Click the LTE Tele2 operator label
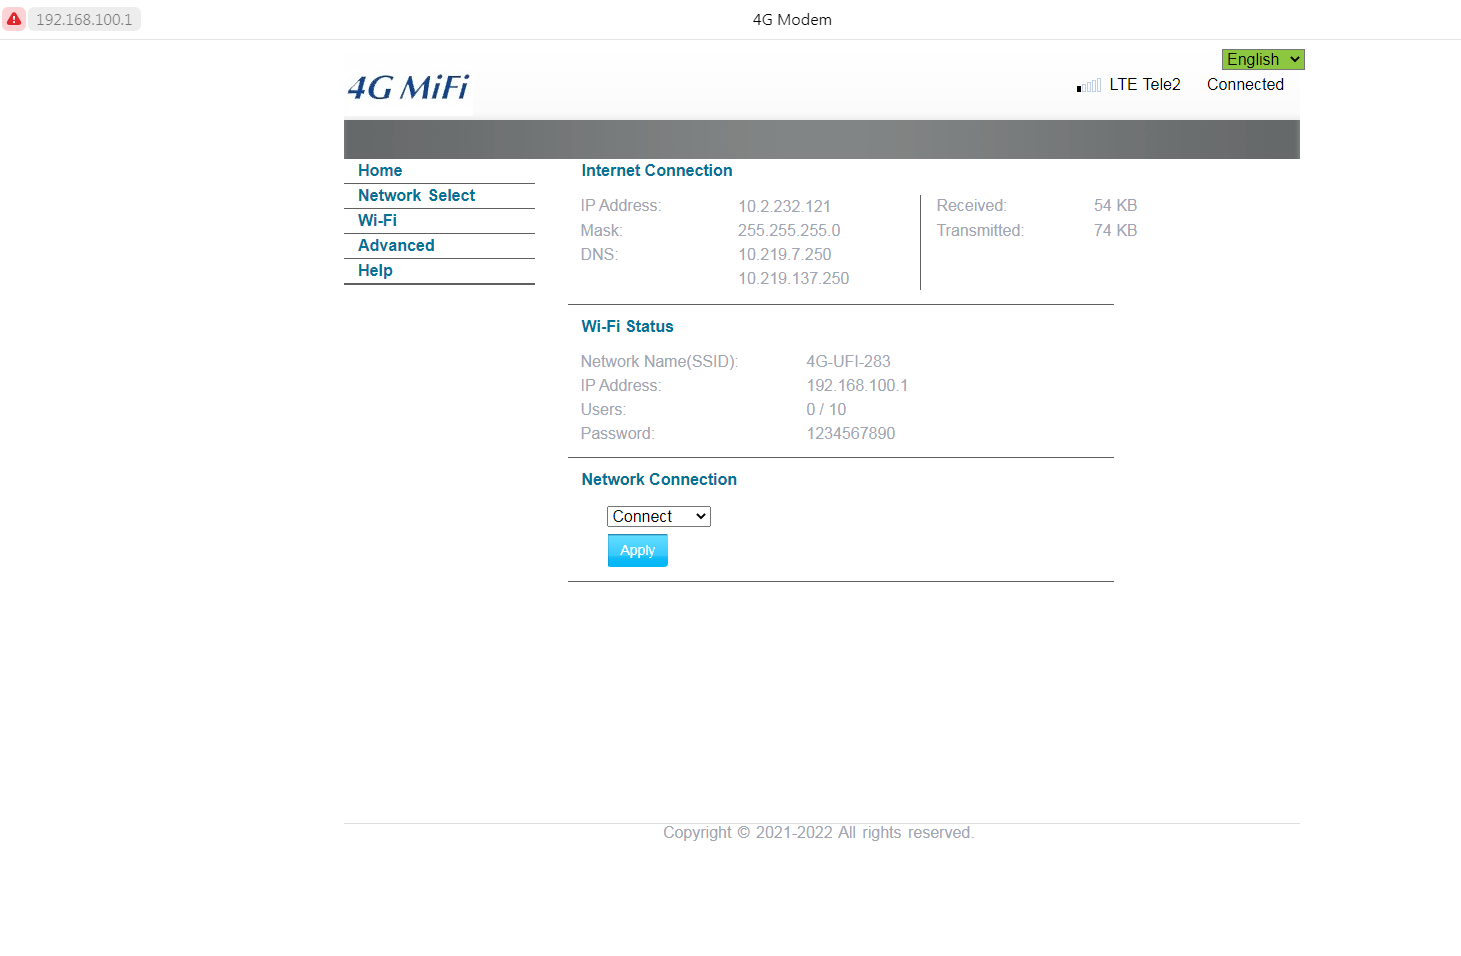 click(1145, 85)
